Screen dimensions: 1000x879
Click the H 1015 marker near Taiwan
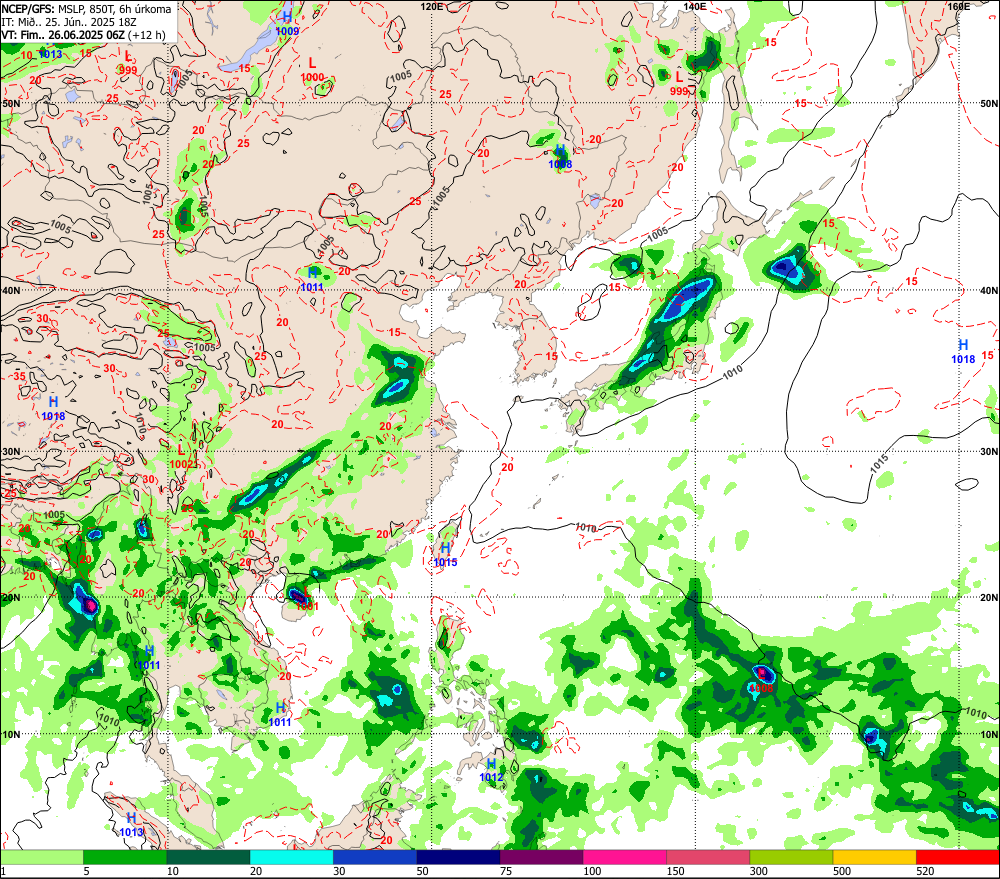[445, 555]
